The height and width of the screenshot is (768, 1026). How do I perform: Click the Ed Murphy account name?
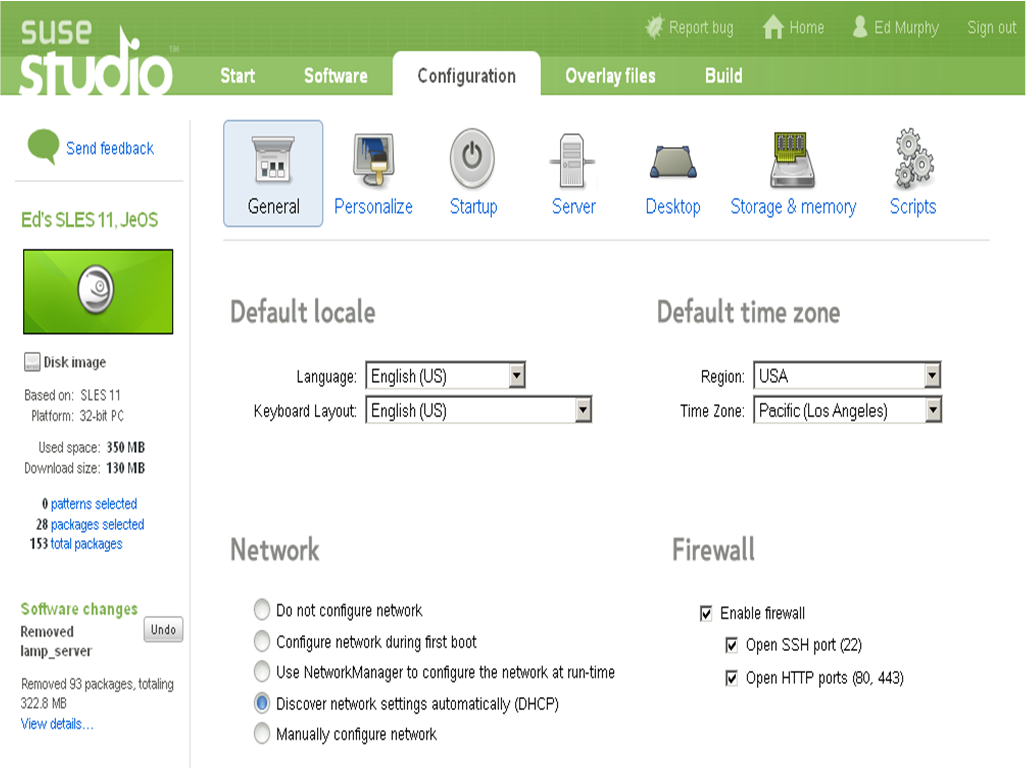click(906, 27)
